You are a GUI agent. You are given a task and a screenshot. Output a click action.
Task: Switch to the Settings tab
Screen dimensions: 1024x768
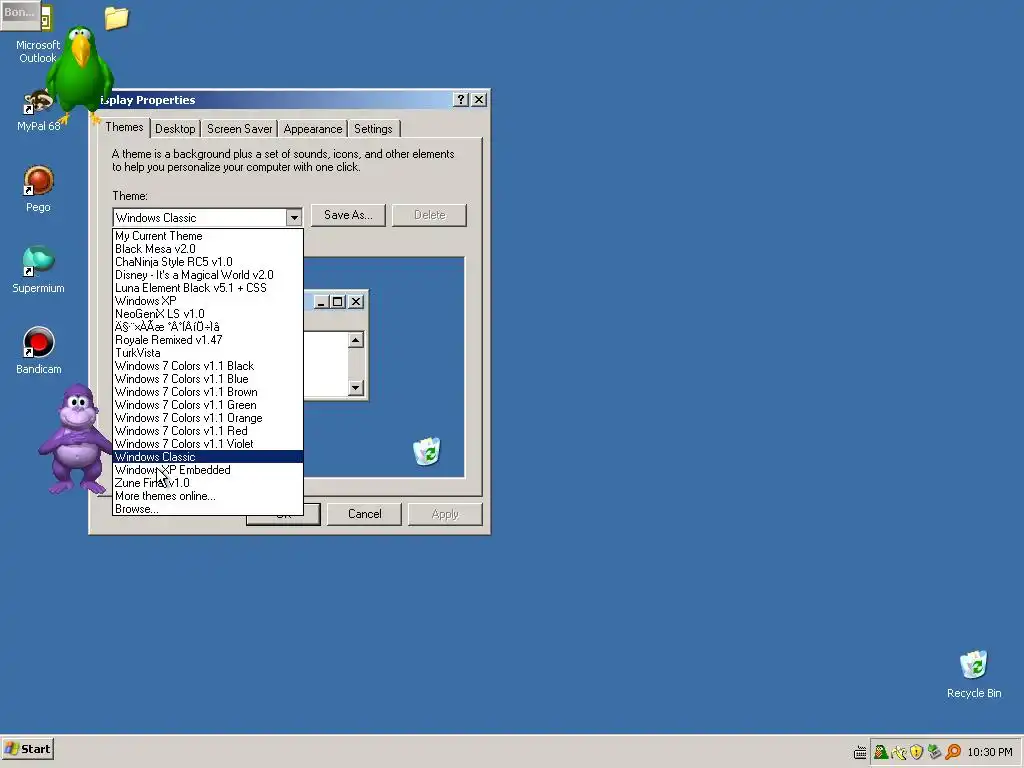click(x=373, y=129)
